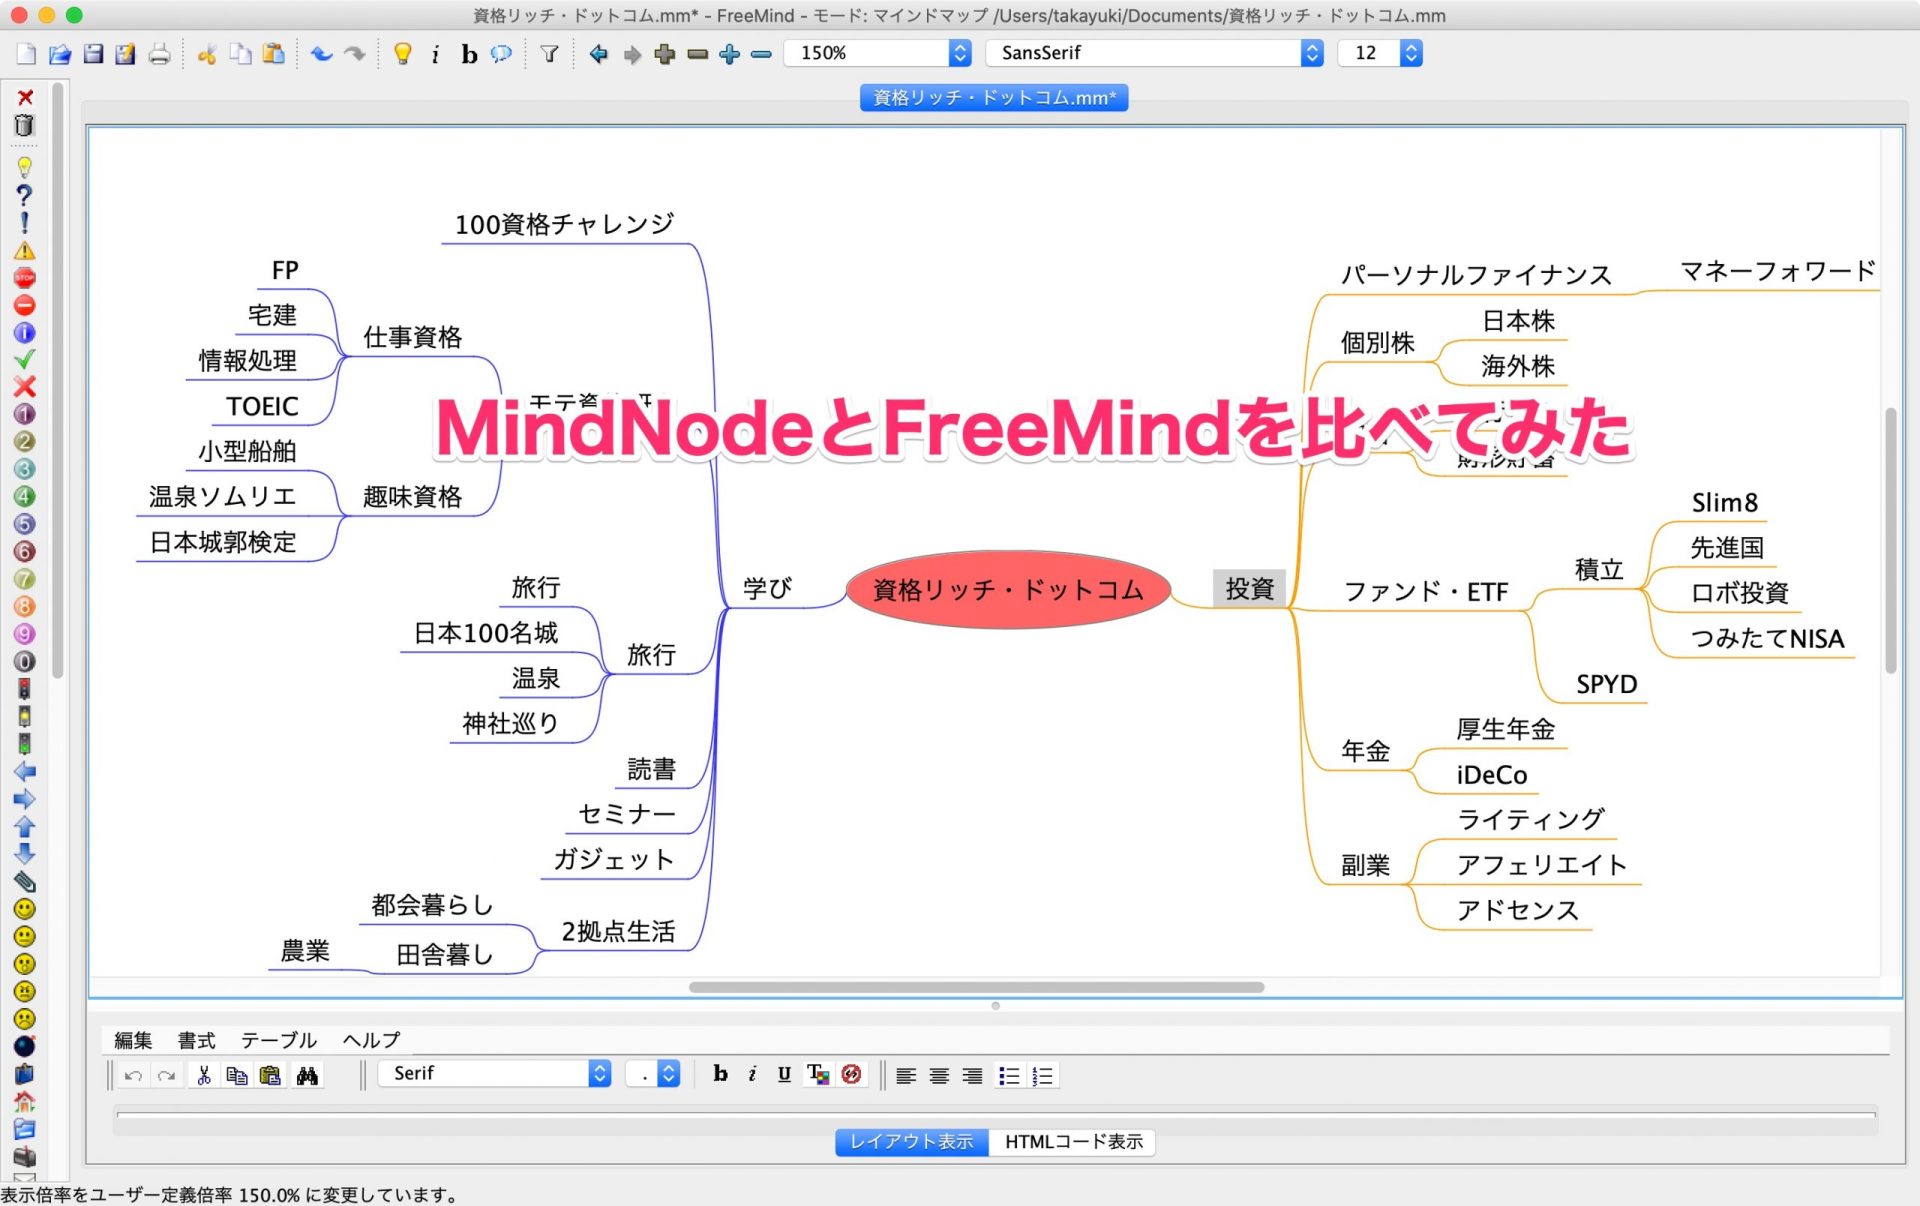Click the vertical scrollbar of the map

[1890, 540]
